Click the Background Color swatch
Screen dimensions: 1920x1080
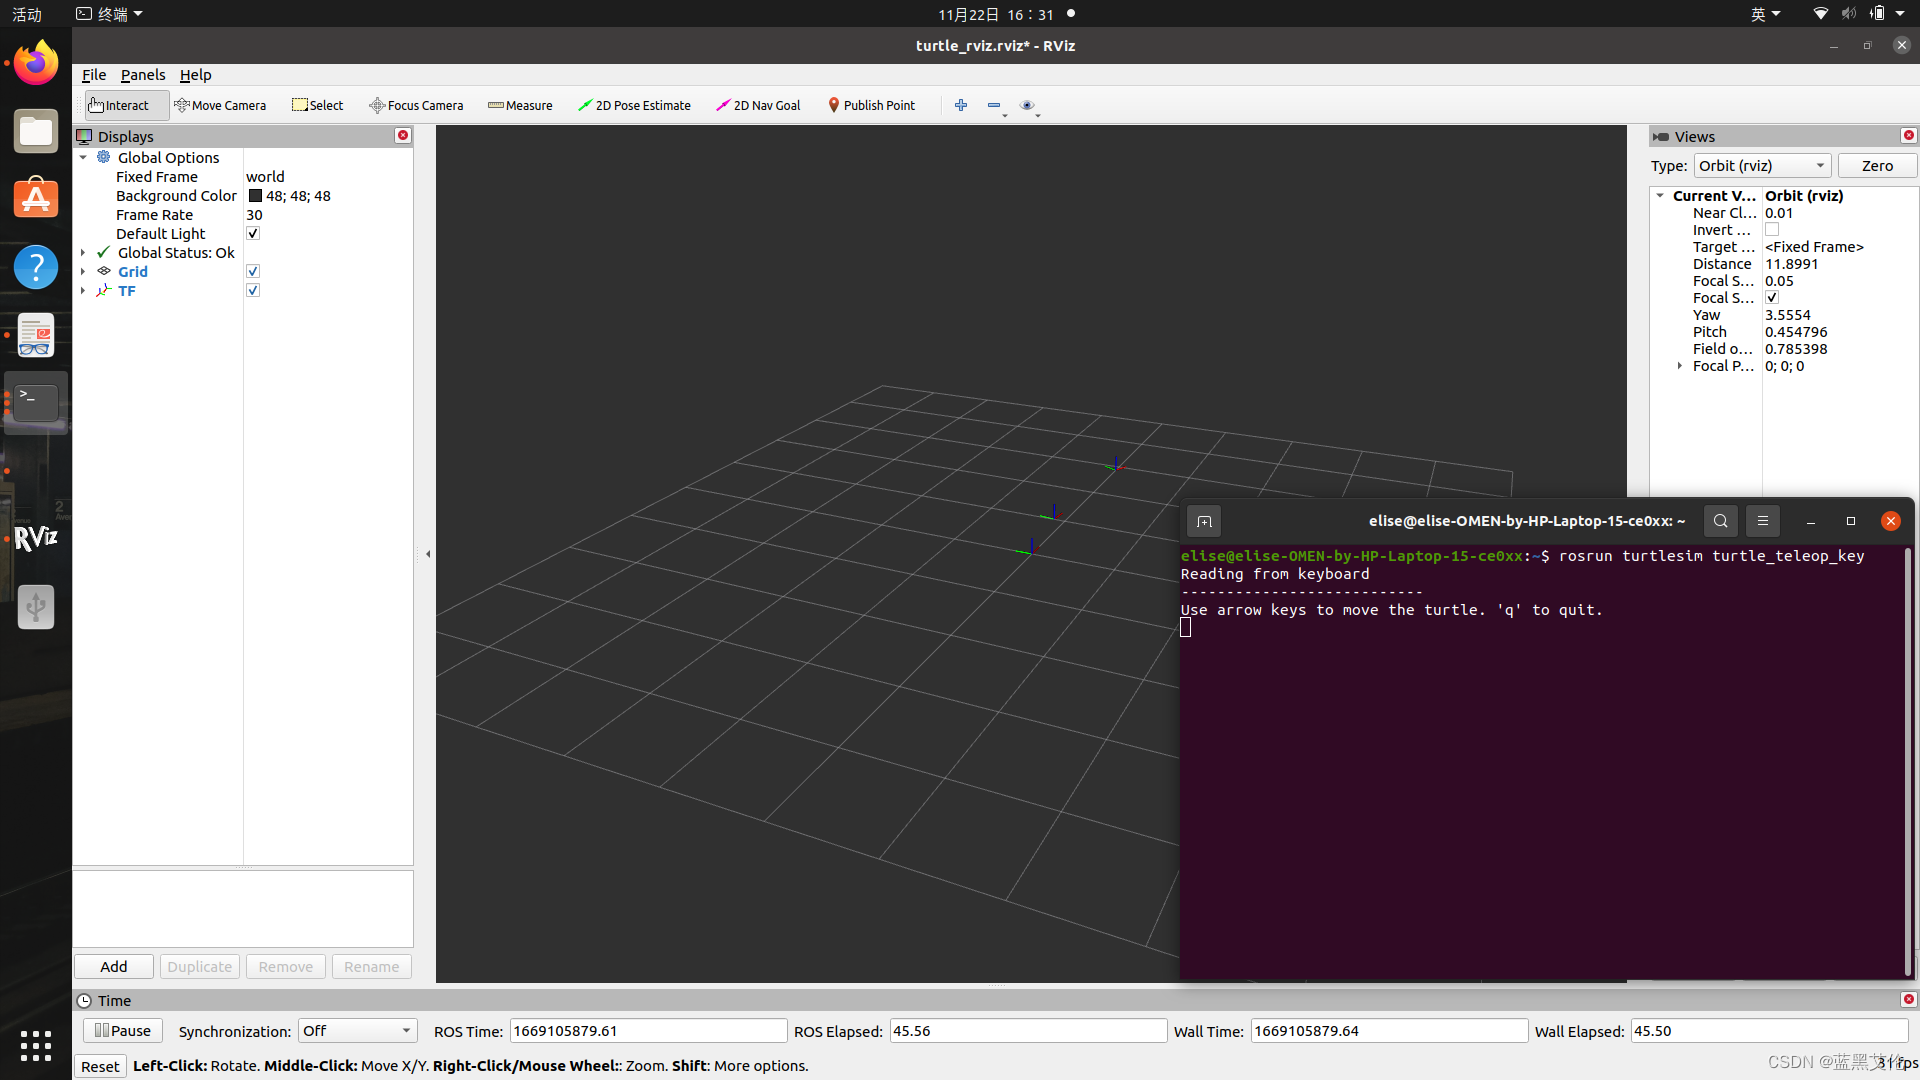255,196
